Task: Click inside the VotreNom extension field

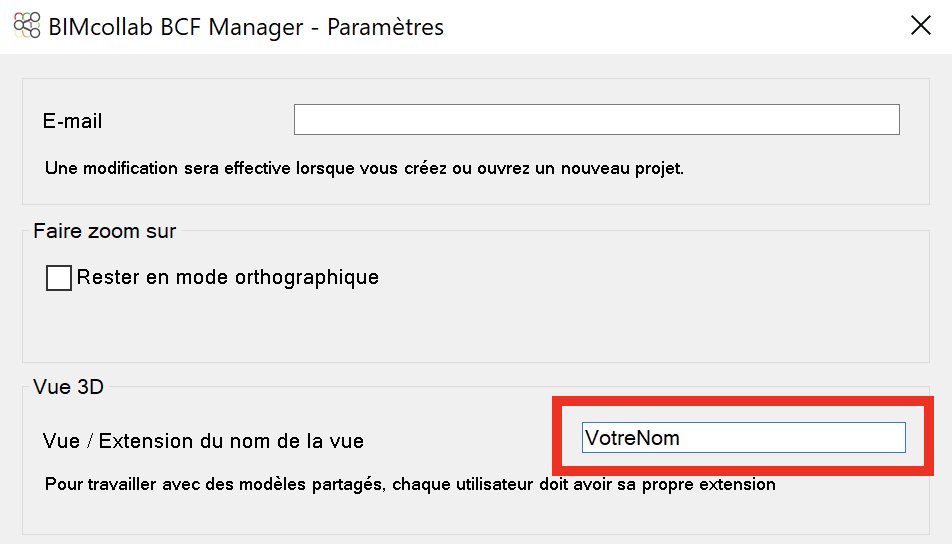Action: 743,438
